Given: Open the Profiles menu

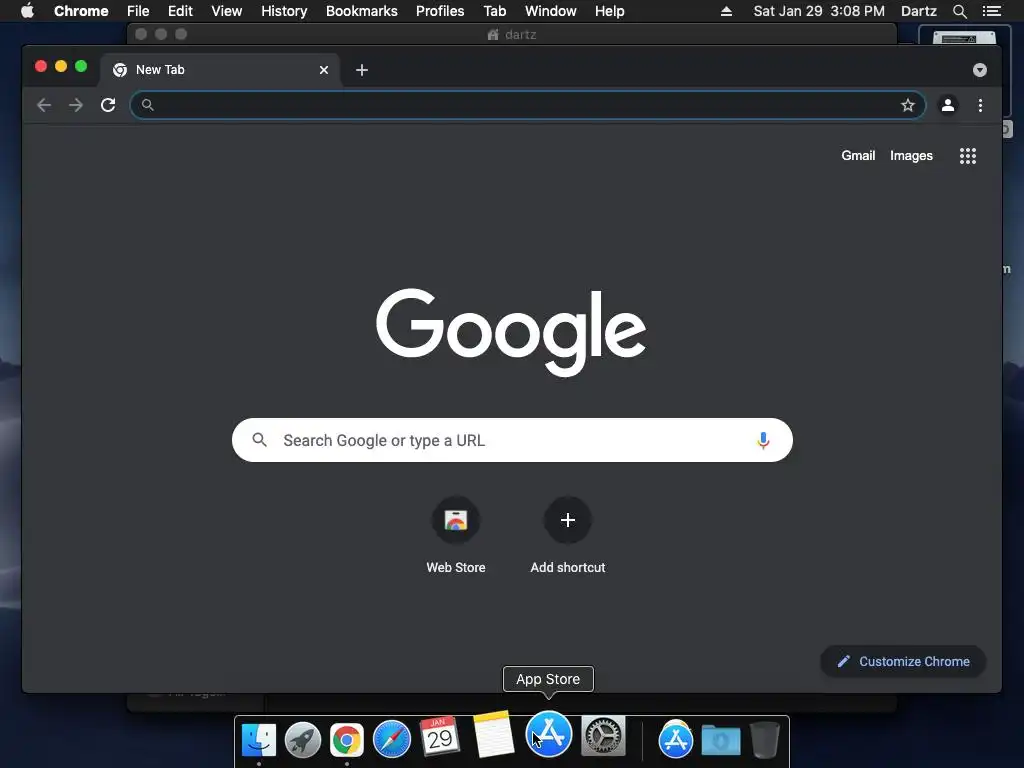Looking at the screenshot, I should [440, 11].
